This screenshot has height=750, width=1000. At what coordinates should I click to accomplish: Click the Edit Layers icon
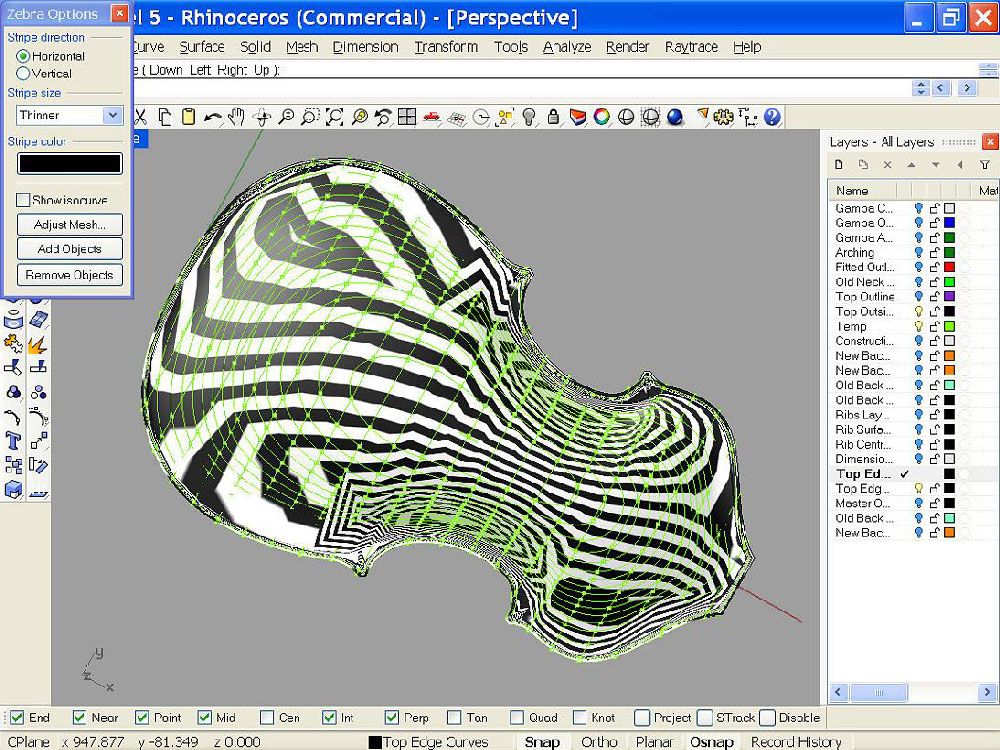click(x=578, y=117)
